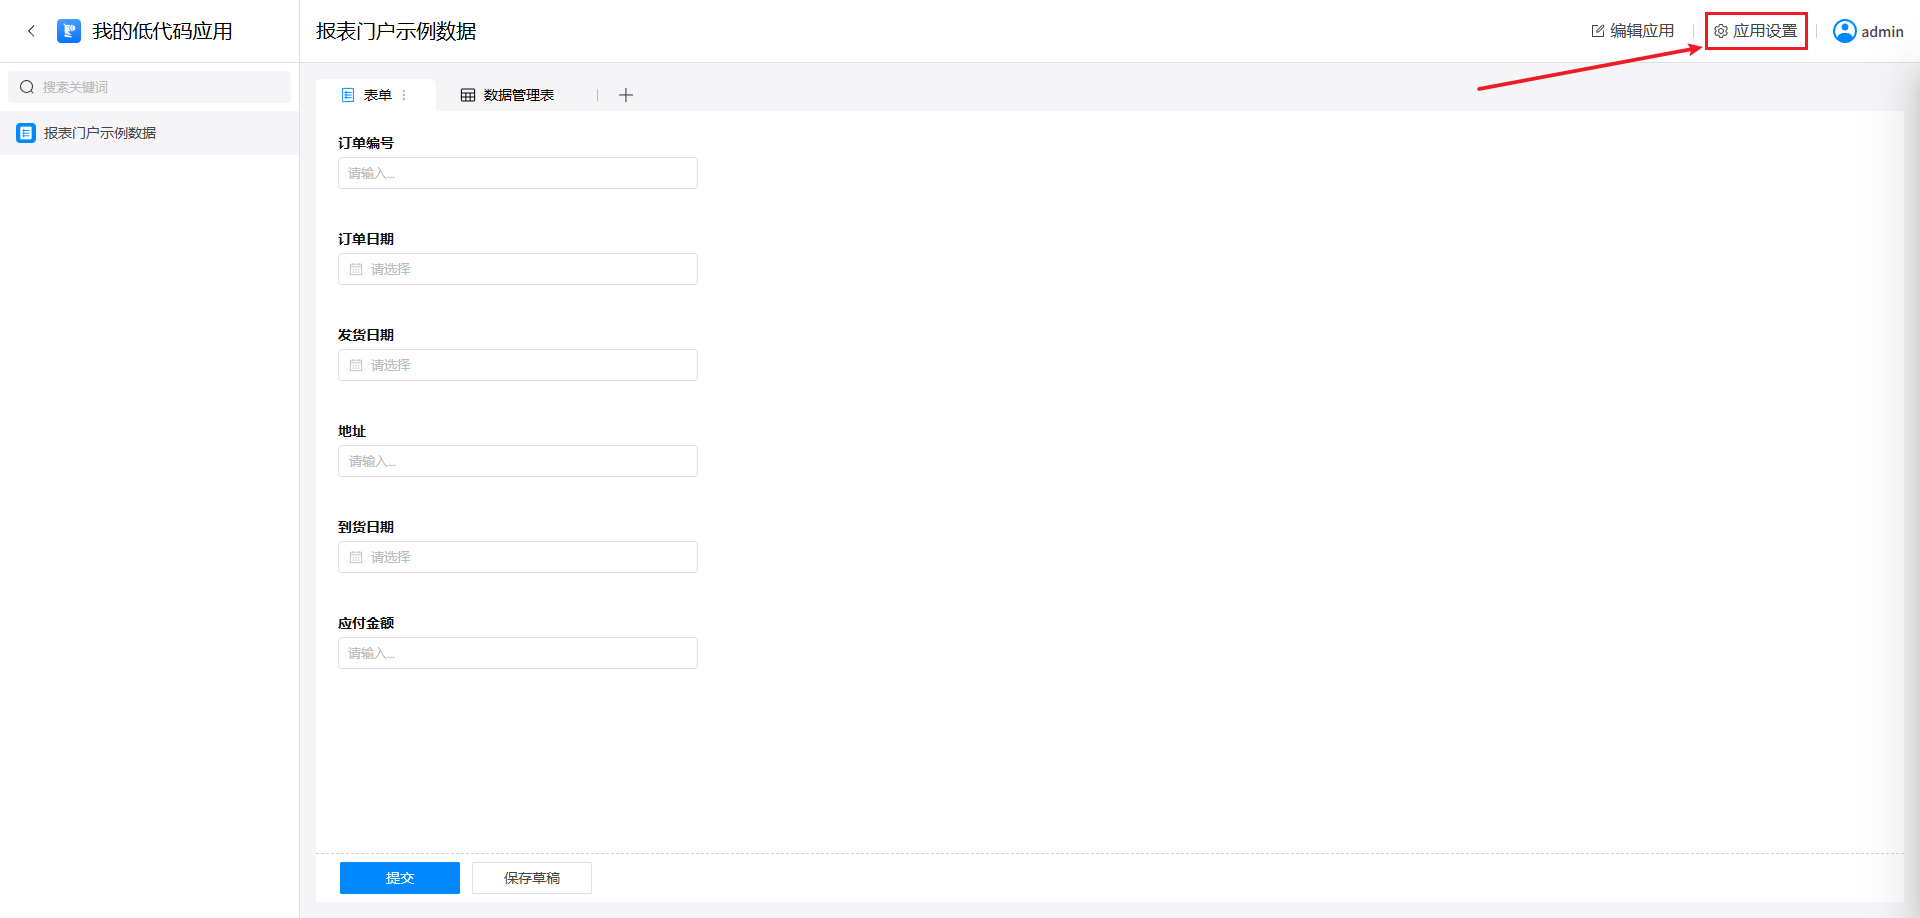This screenshot has width=1920, height=918.
Task: Switch to the 数据管理表 tab
Action: tap(518, 95)
